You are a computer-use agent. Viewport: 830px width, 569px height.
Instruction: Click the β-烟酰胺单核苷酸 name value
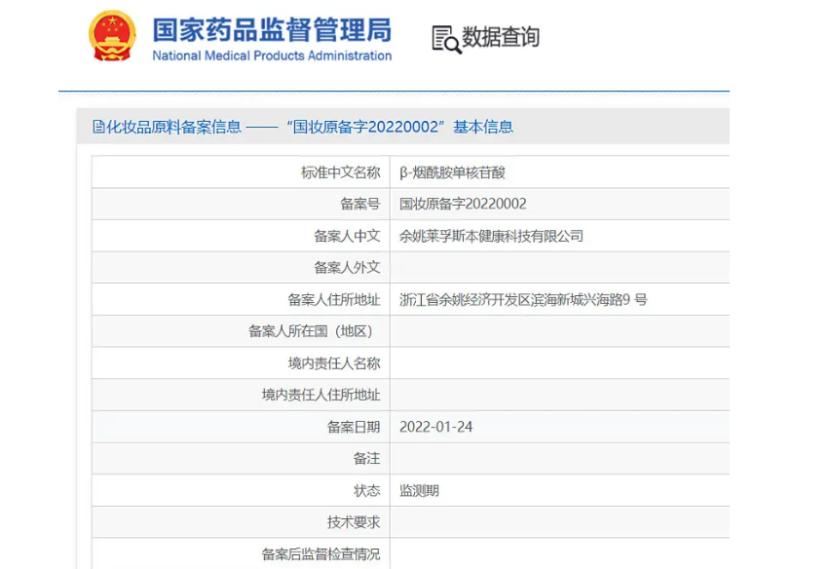coord(452,172)
